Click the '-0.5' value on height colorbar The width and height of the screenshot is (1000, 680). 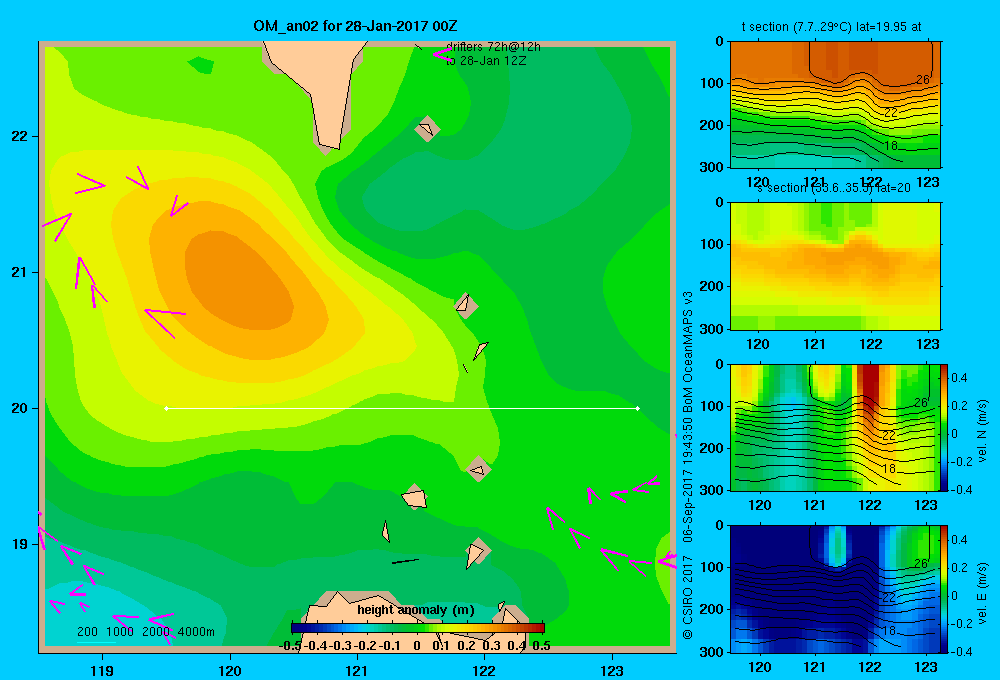pyautogui.click(x=290, y=646)
